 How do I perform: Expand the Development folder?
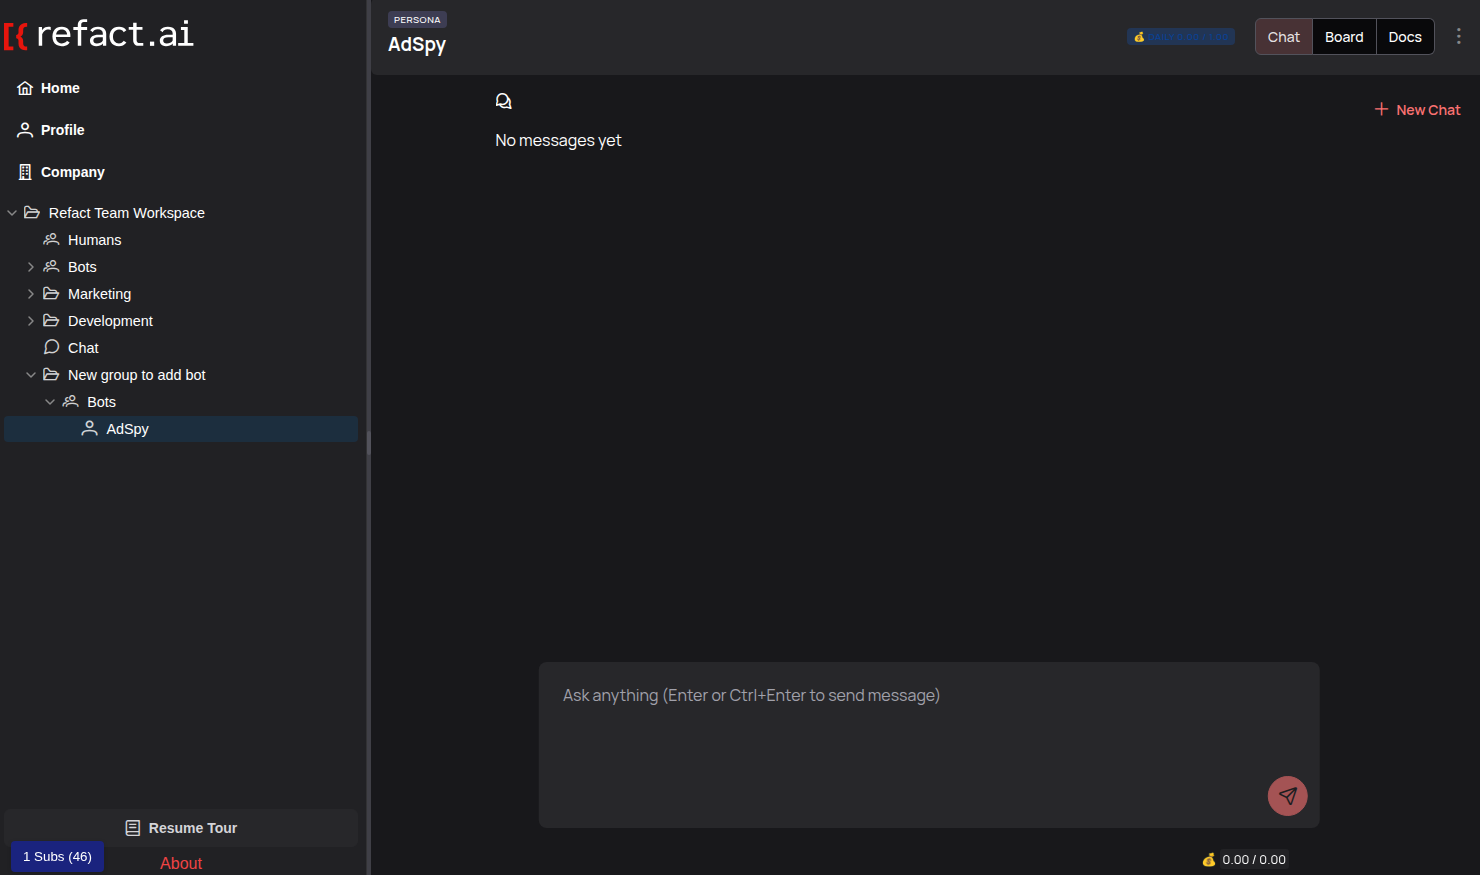pos(30,320)
